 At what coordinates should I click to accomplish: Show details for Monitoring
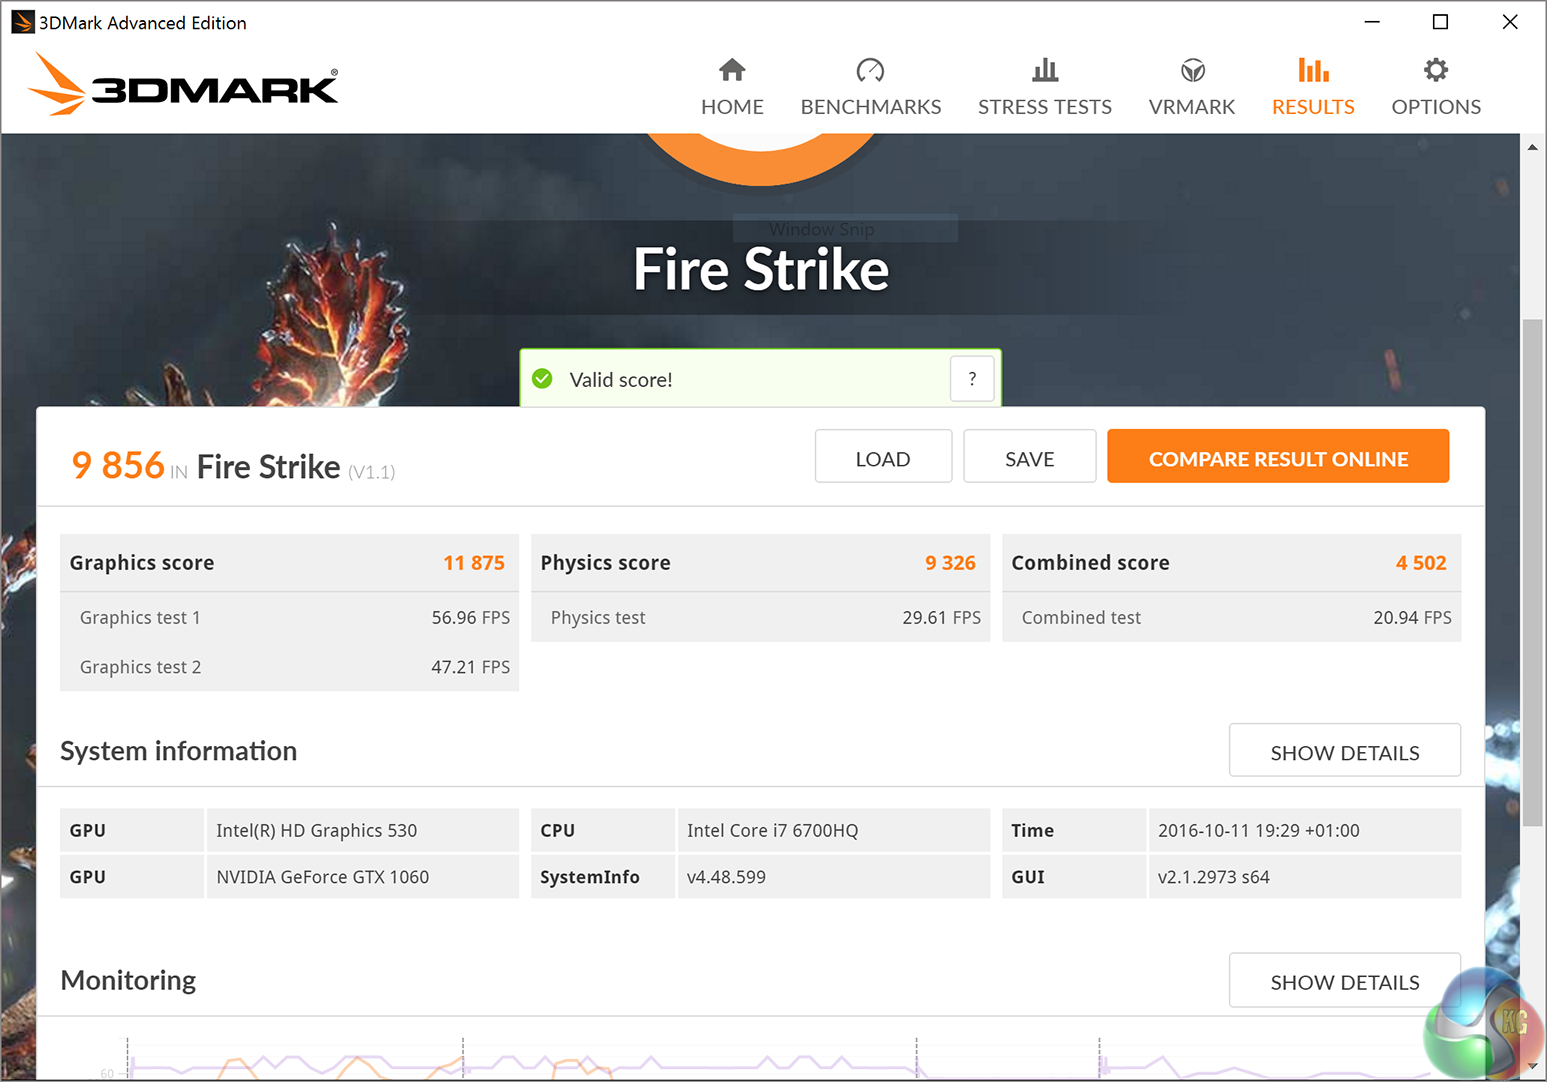1345,981
